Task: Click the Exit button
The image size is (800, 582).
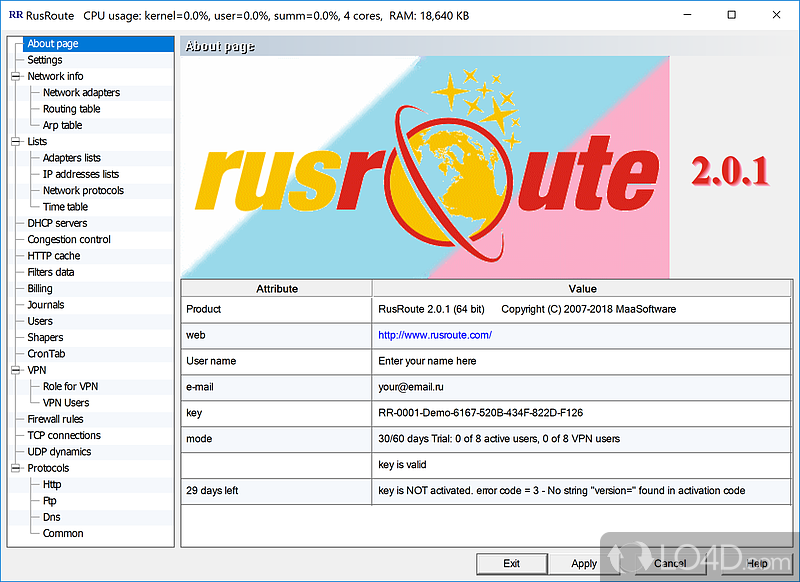Action: [511, 563]
